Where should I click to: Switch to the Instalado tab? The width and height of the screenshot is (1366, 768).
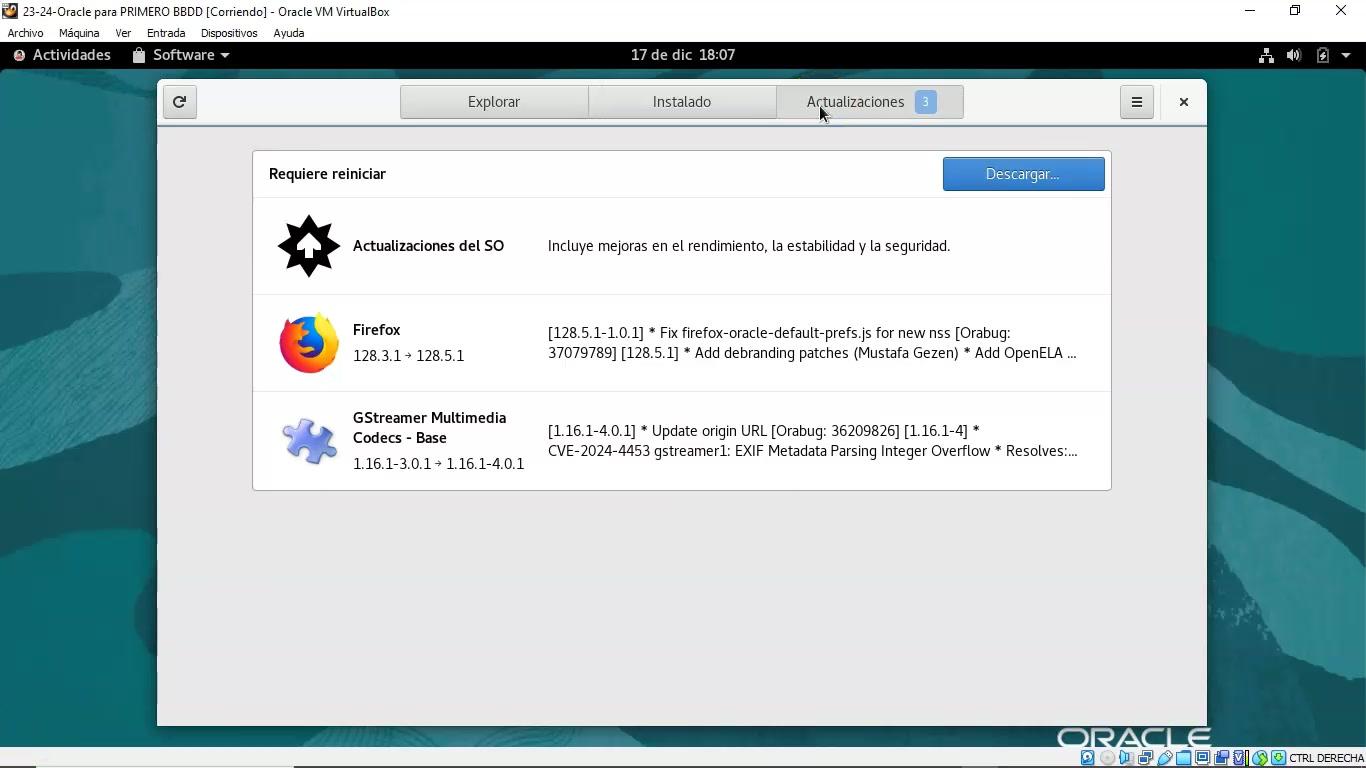point(682,102)
